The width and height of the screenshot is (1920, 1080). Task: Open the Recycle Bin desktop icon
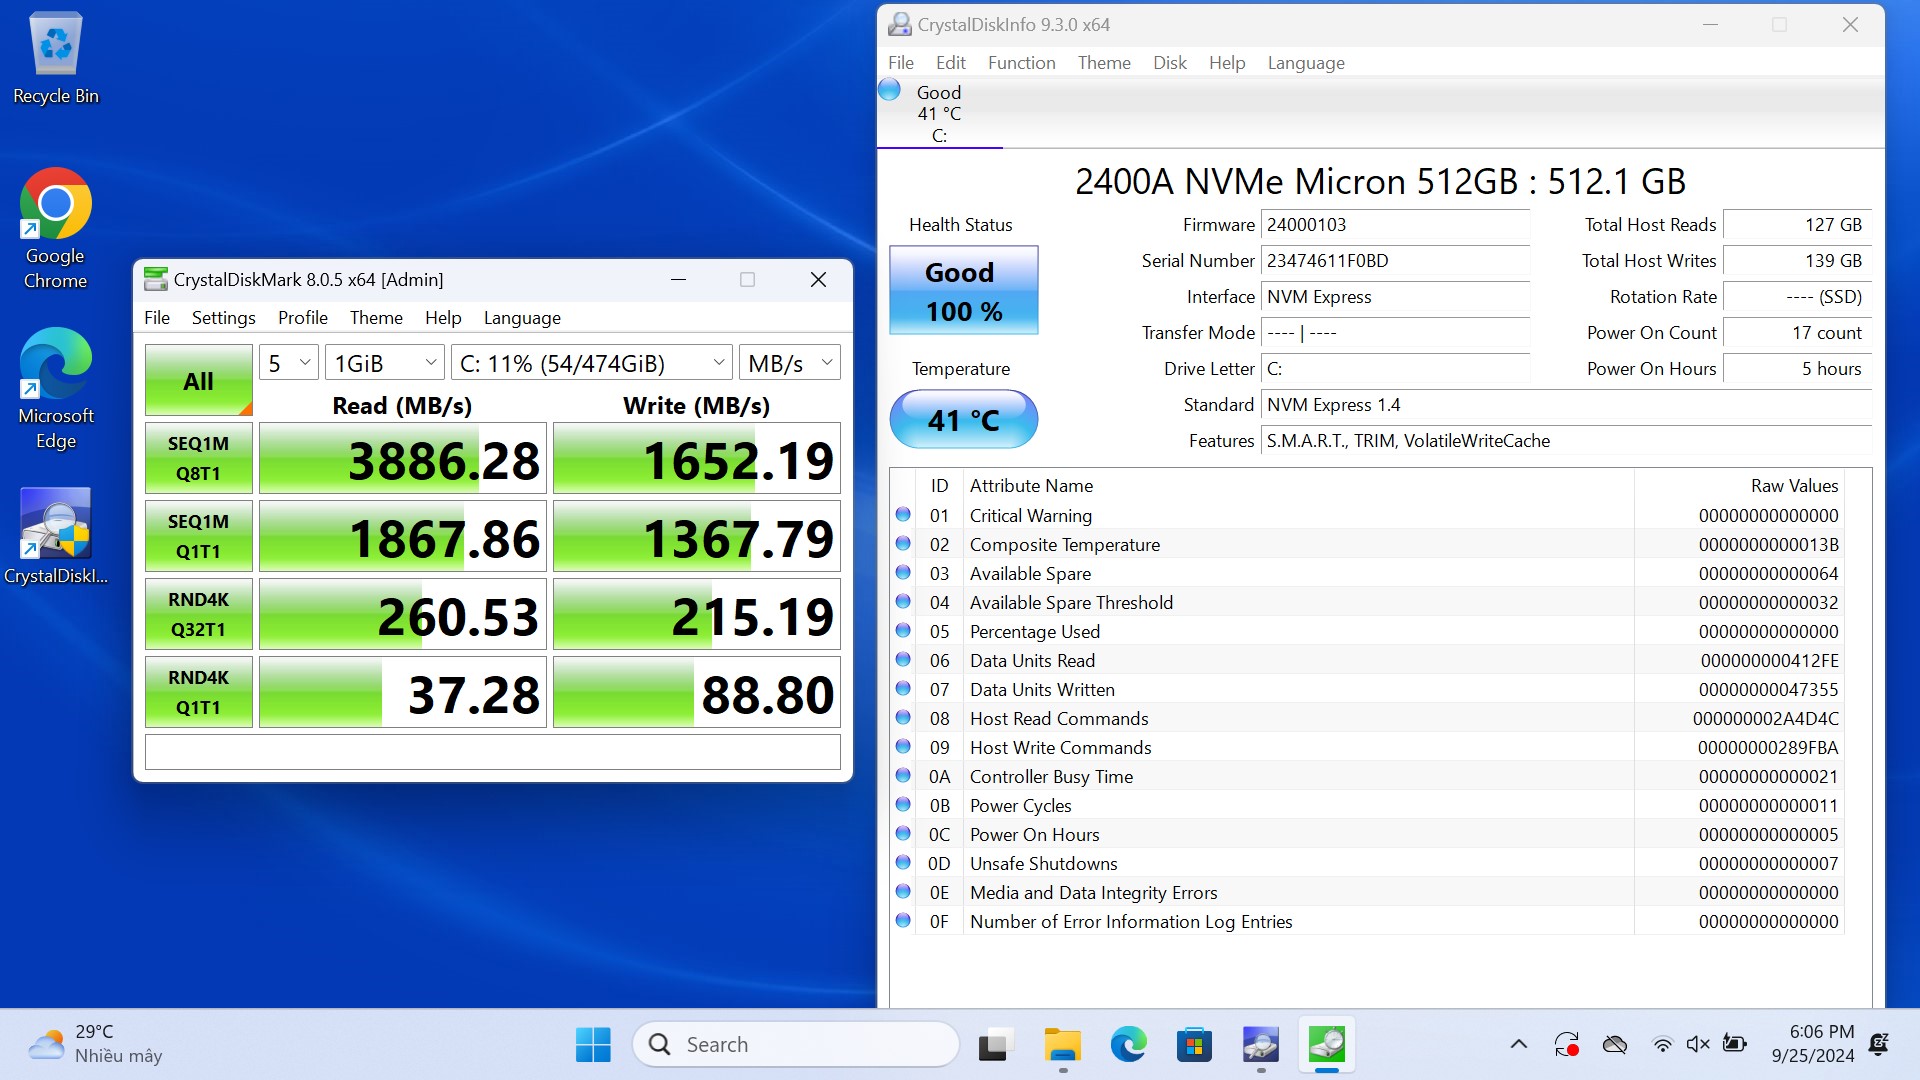(56, 58)
